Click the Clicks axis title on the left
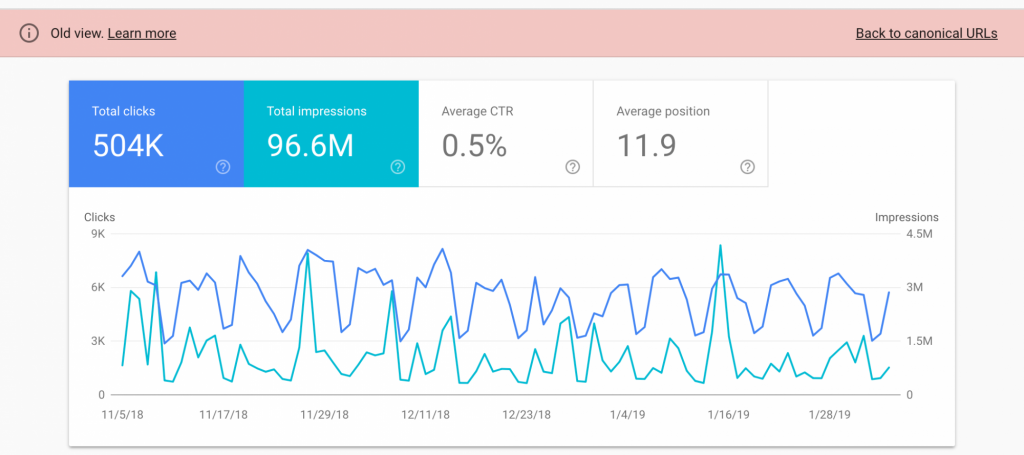 100,217
